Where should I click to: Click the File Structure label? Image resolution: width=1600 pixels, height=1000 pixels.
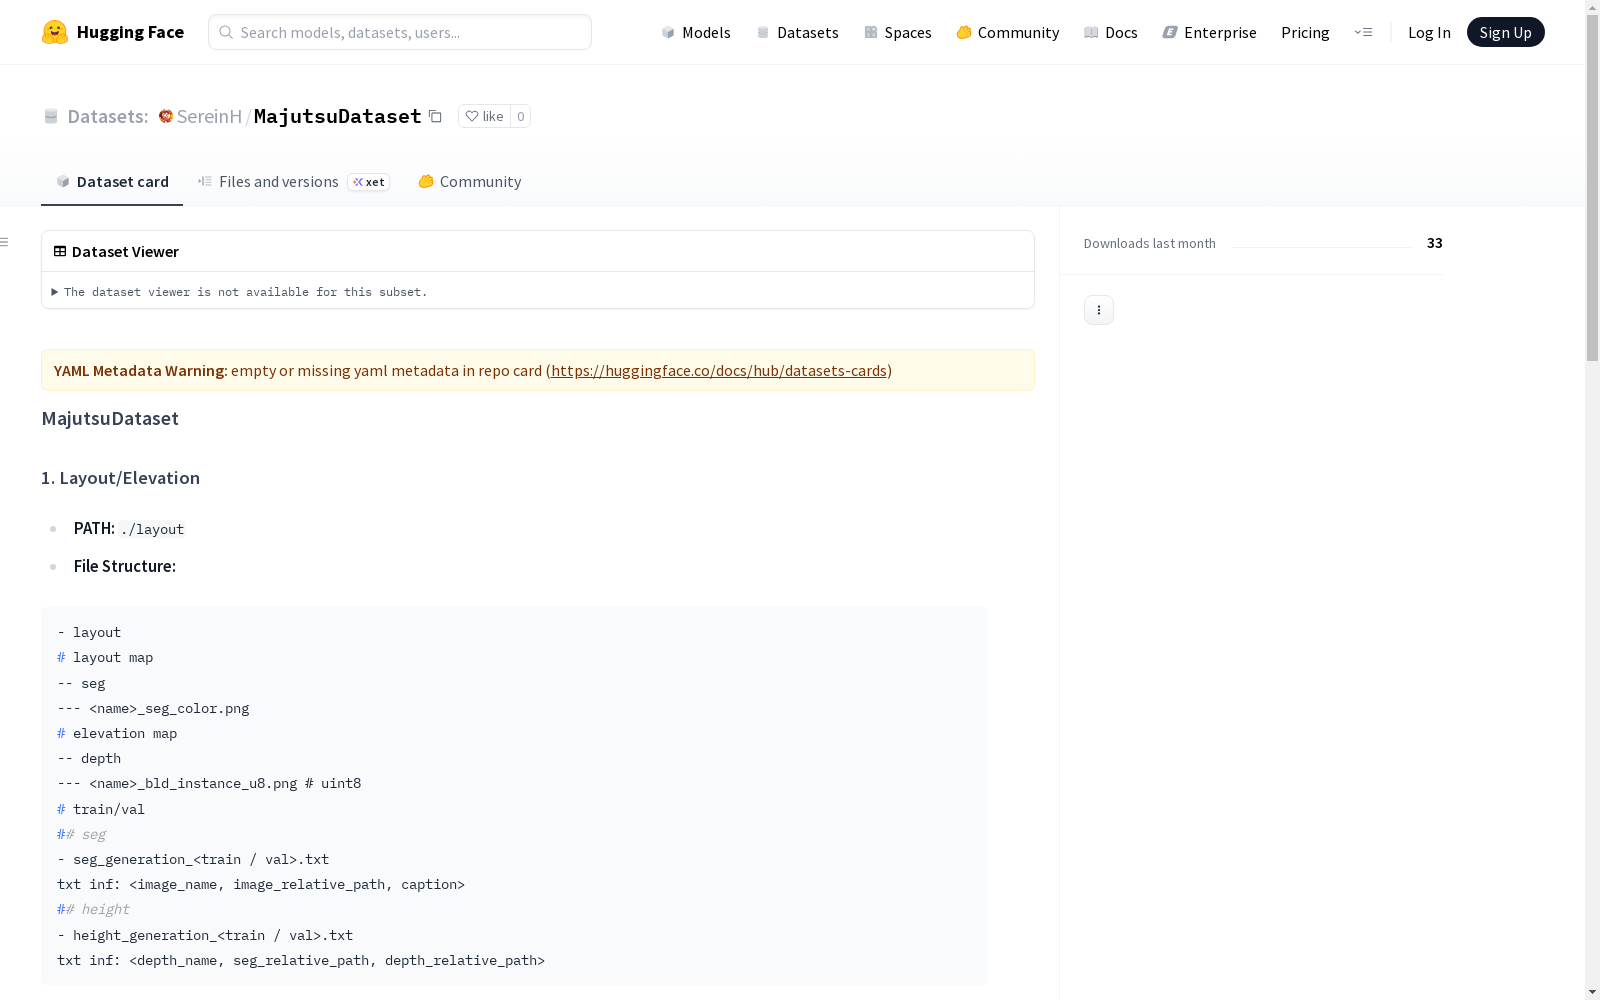[x=125, y=566]
